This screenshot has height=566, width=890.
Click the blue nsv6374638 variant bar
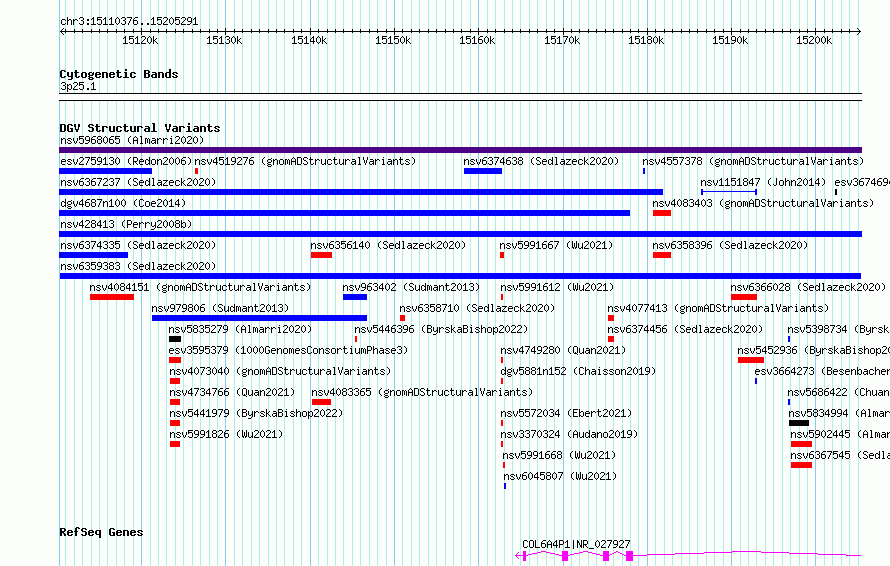(x=483, y=171)
